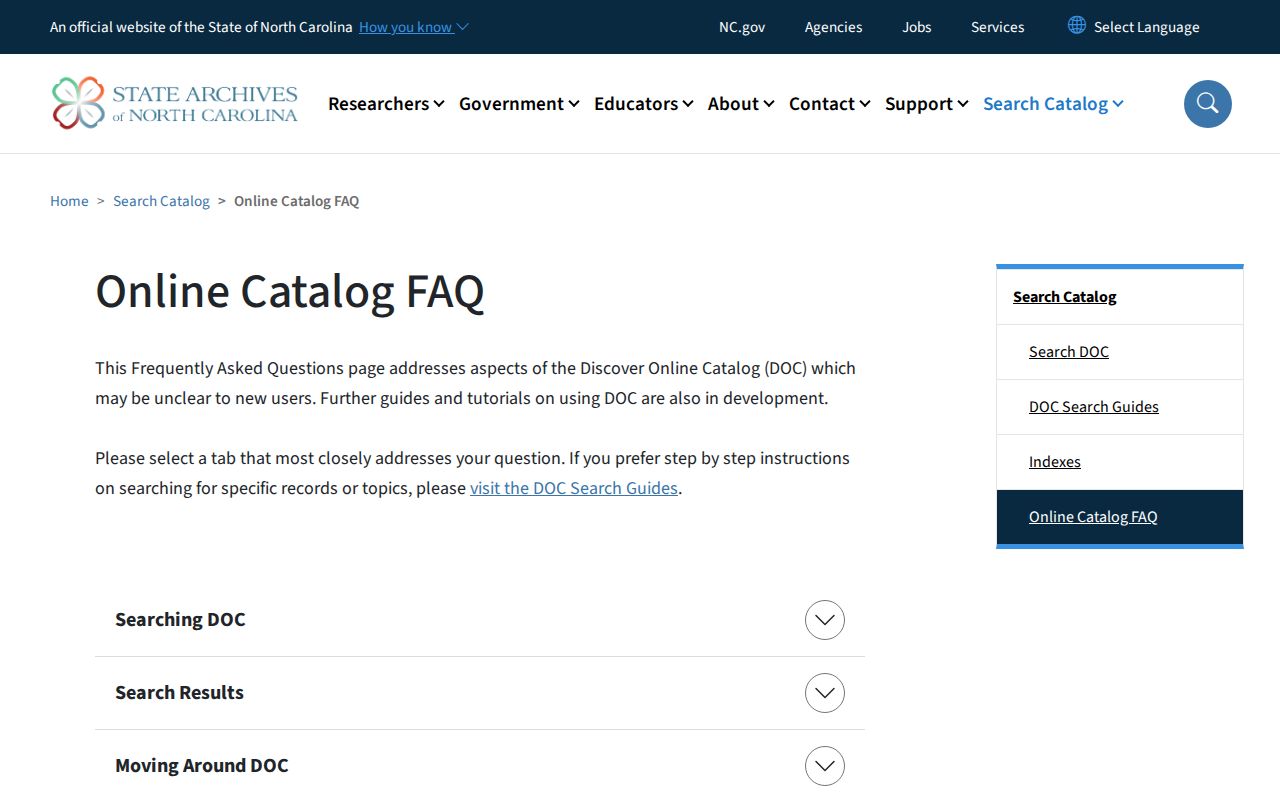Open the Search Catalog navigation menu
Image resolution: width=1280 pixels, height=800 pixels.
1053,104
